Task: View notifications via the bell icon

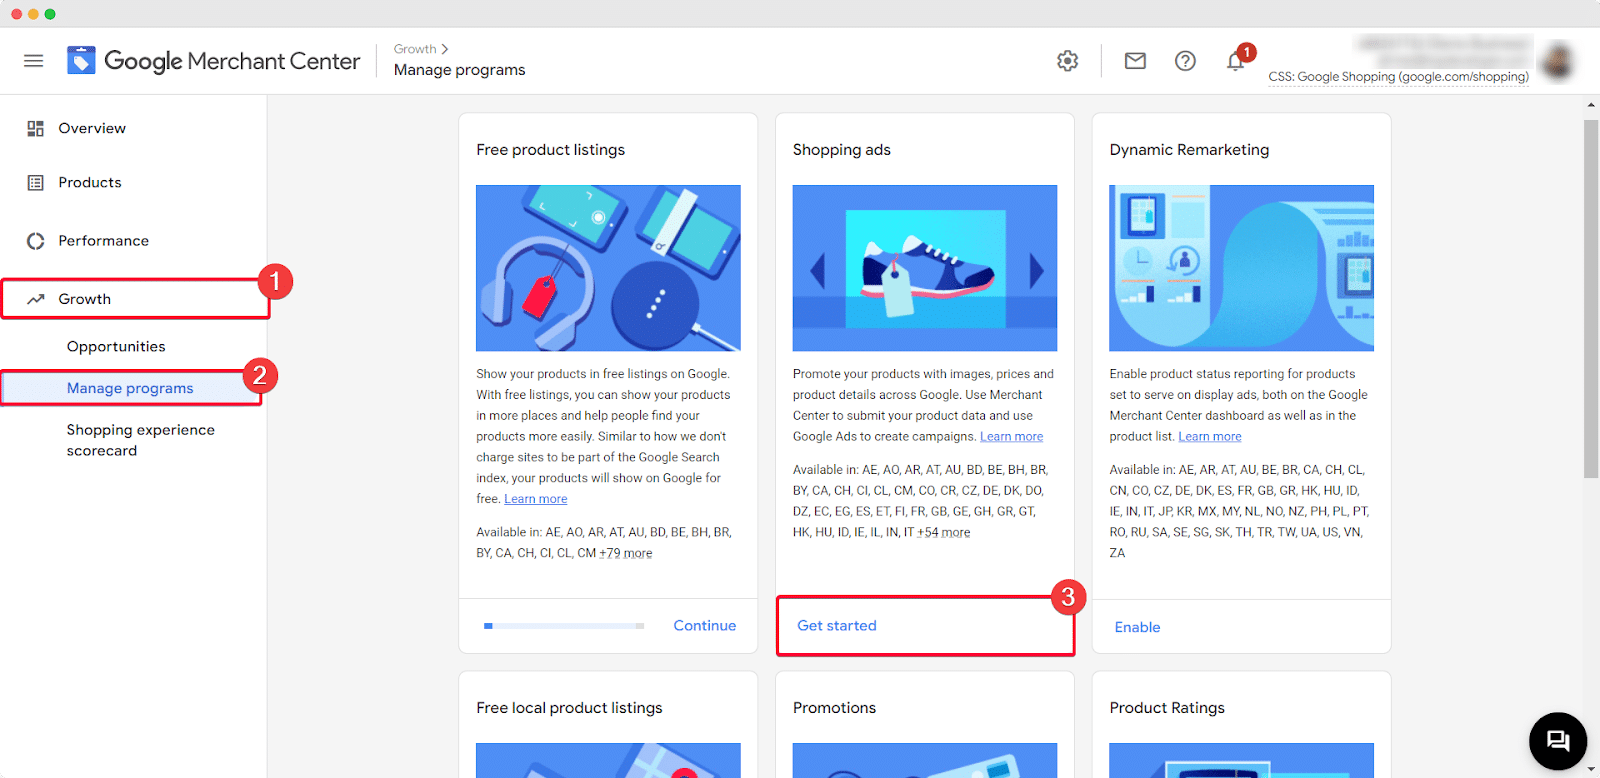Action: tap(1236, 61)
